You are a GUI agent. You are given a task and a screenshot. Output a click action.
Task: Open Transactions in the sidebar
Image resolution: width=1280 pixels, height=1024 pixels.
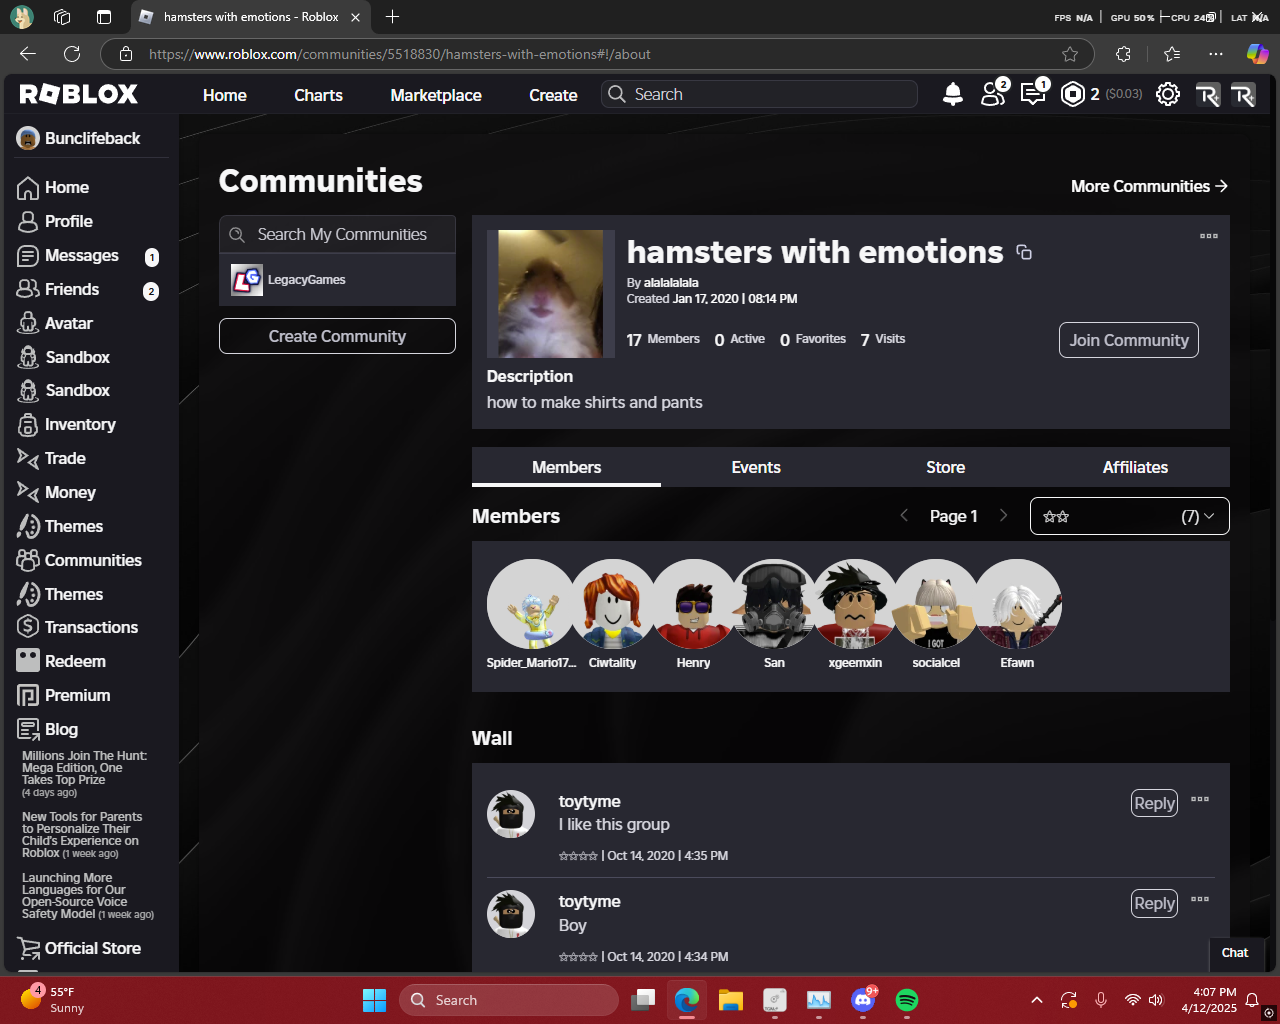coord(77,628)
